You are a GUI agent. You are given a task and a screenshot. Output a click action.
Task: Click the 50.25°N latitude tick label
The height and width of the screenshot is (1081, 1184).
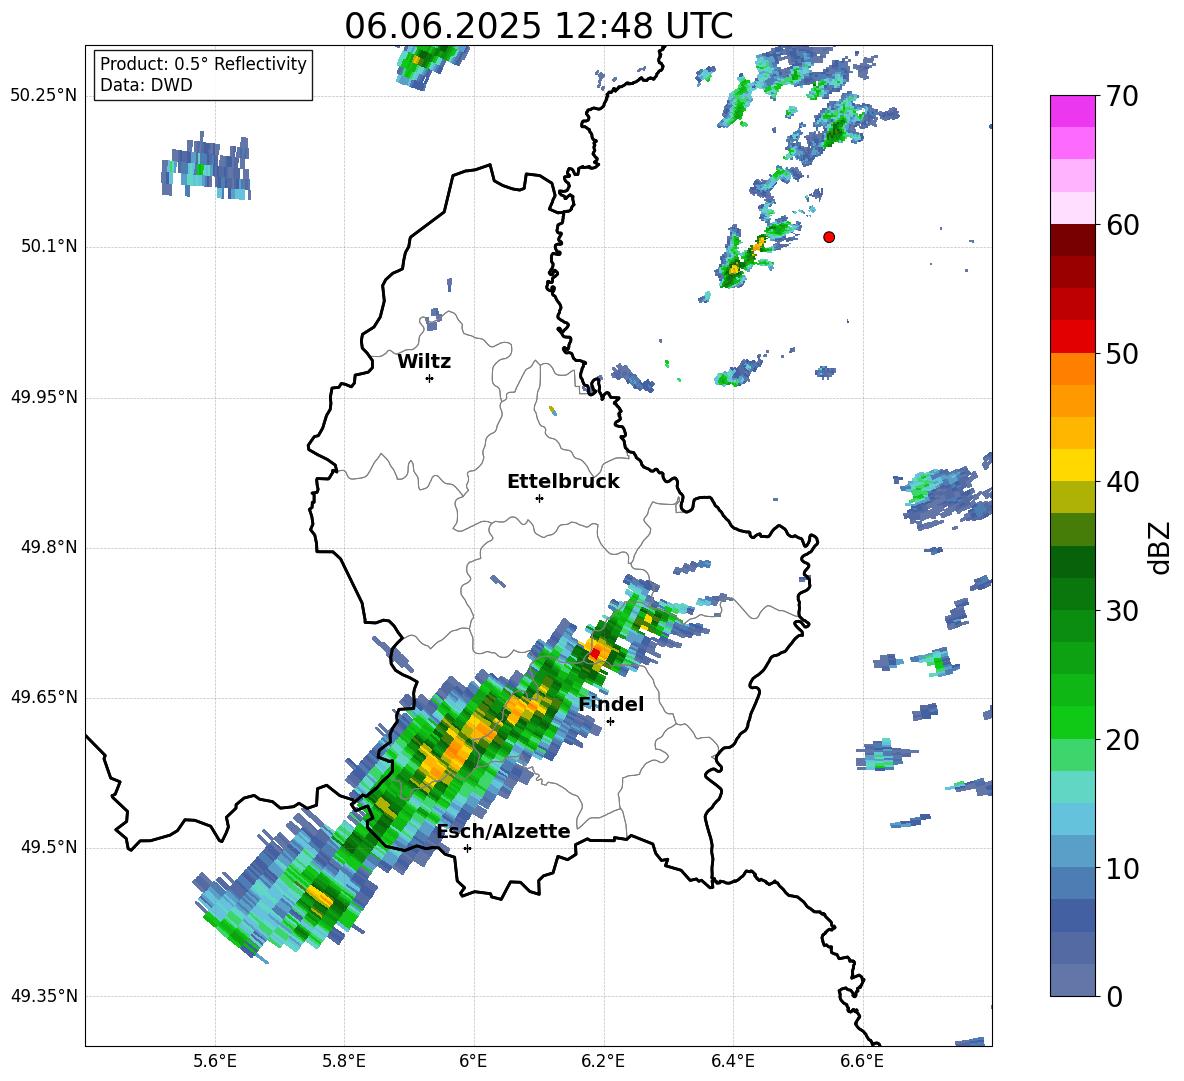coord(44,96)
